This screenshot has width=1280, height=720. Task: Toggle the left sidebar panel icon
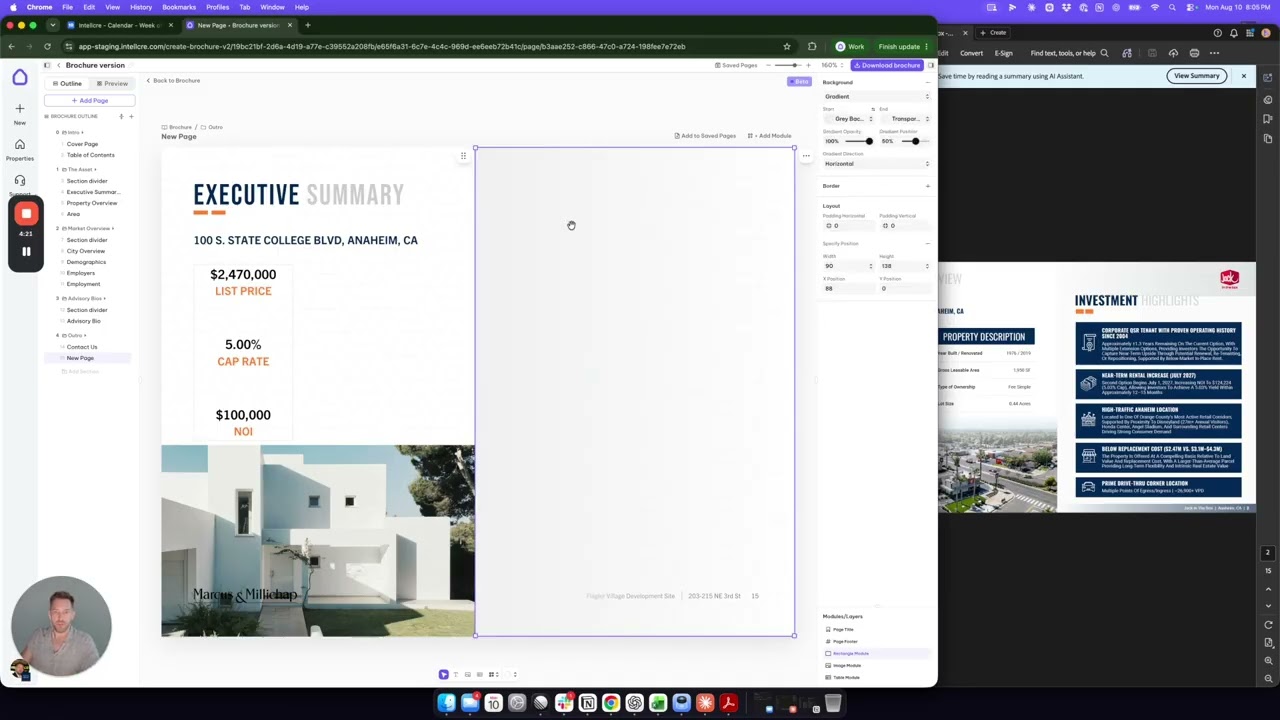(46, 65)
